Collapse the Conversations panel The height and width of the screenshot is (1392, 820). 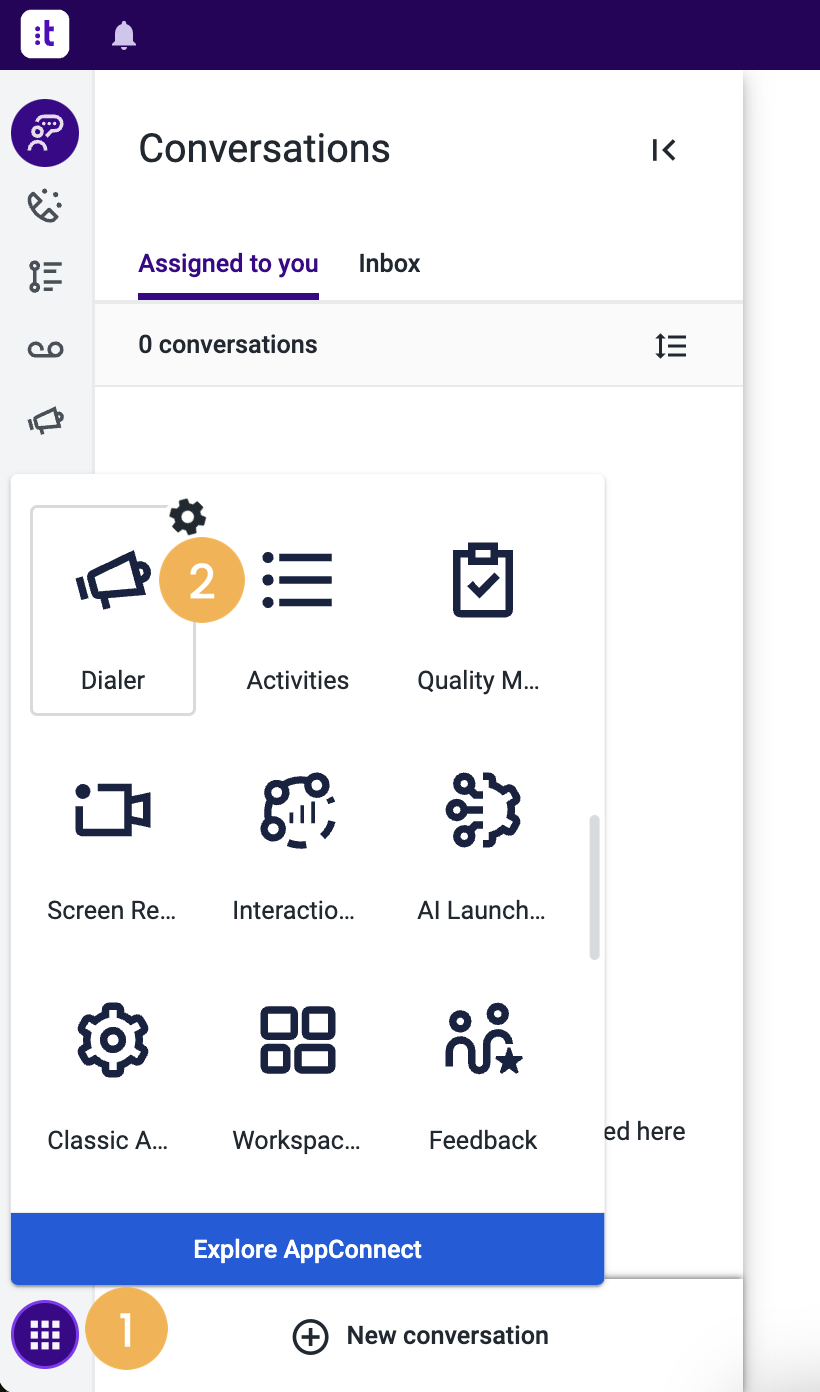pos(663,150)
